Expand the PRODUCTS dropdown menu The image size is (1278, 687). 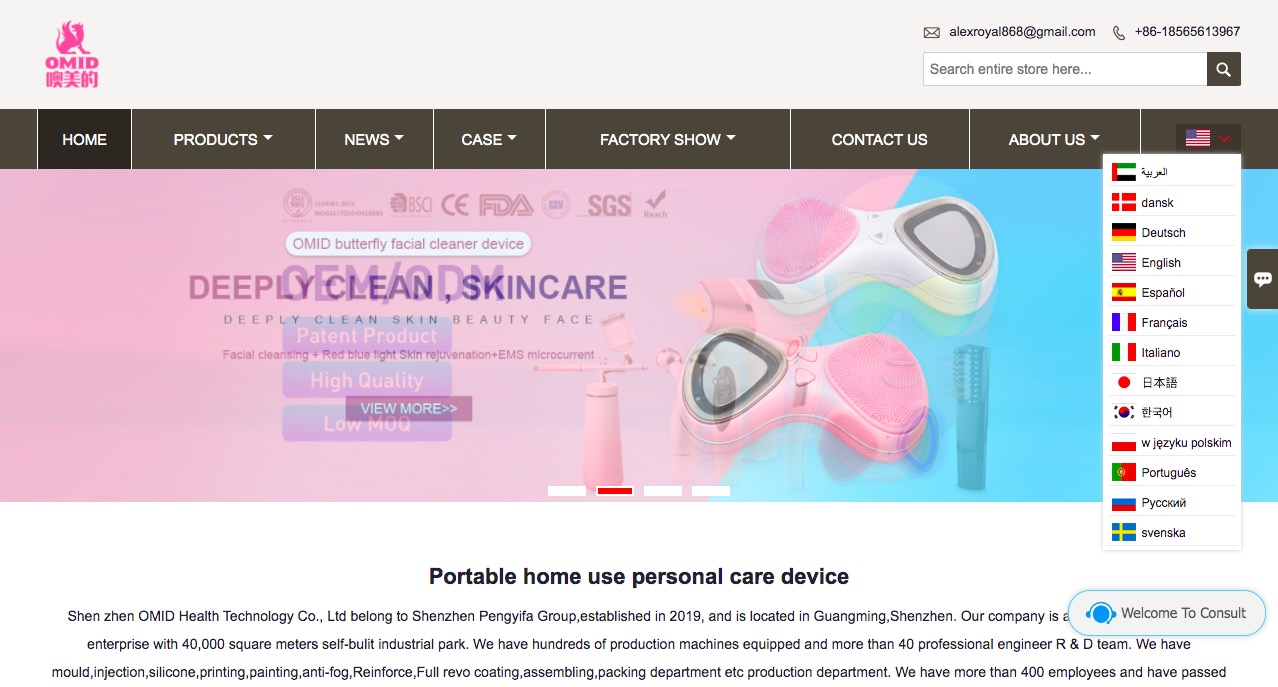coord(223,139)
